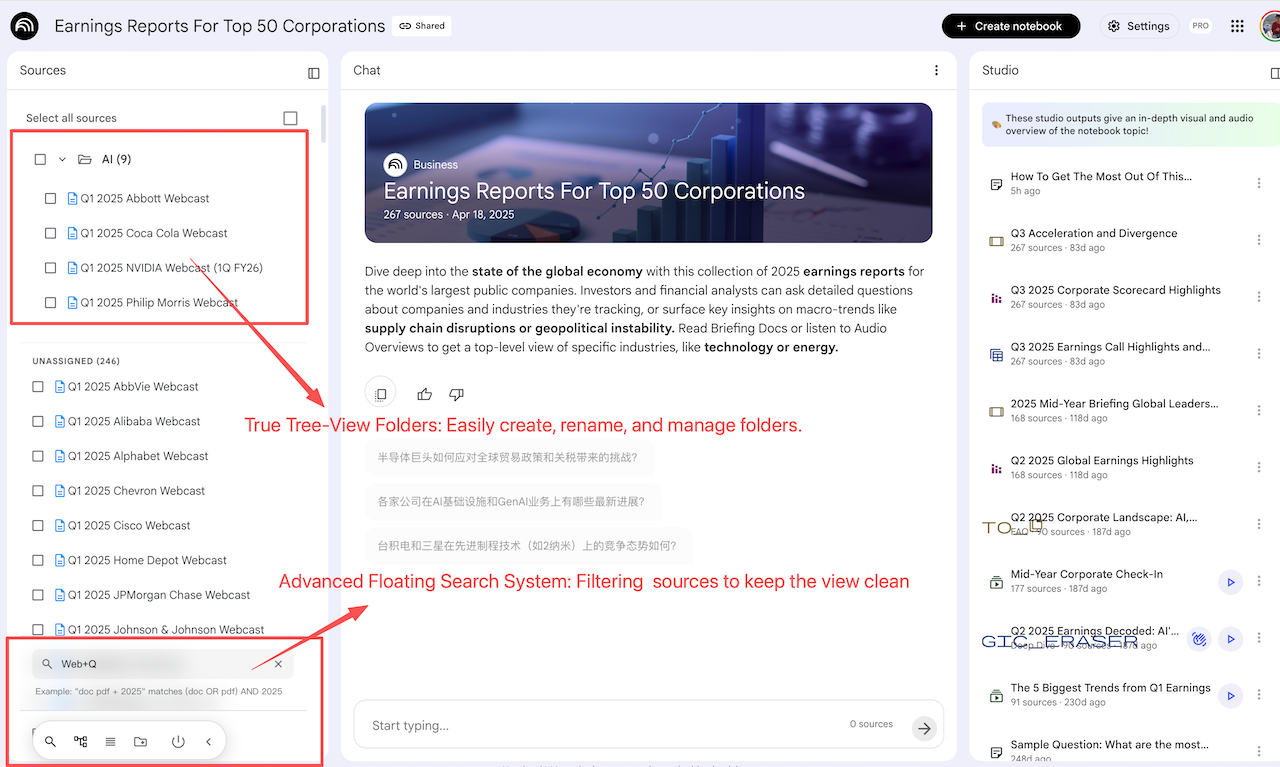Ask the semiconductor trade policy suggested question

coord(510,457)
